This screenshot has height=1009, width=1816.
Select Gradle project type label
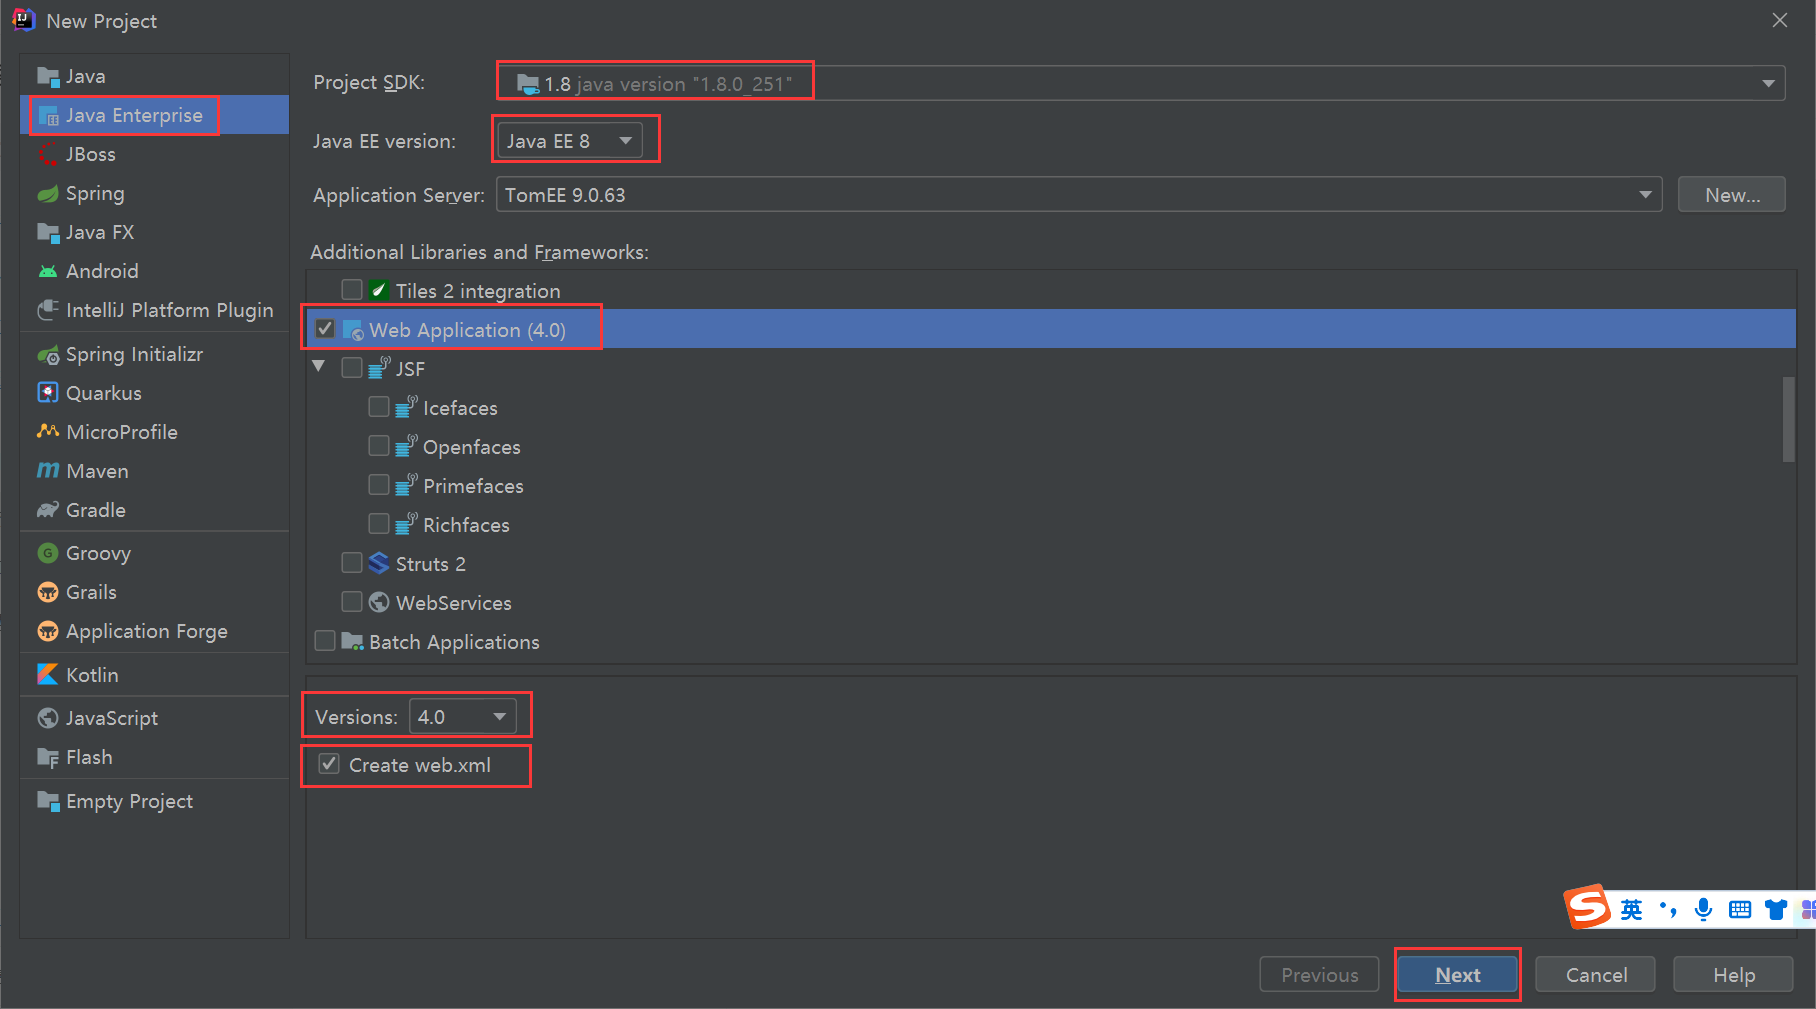coord(96,510)
